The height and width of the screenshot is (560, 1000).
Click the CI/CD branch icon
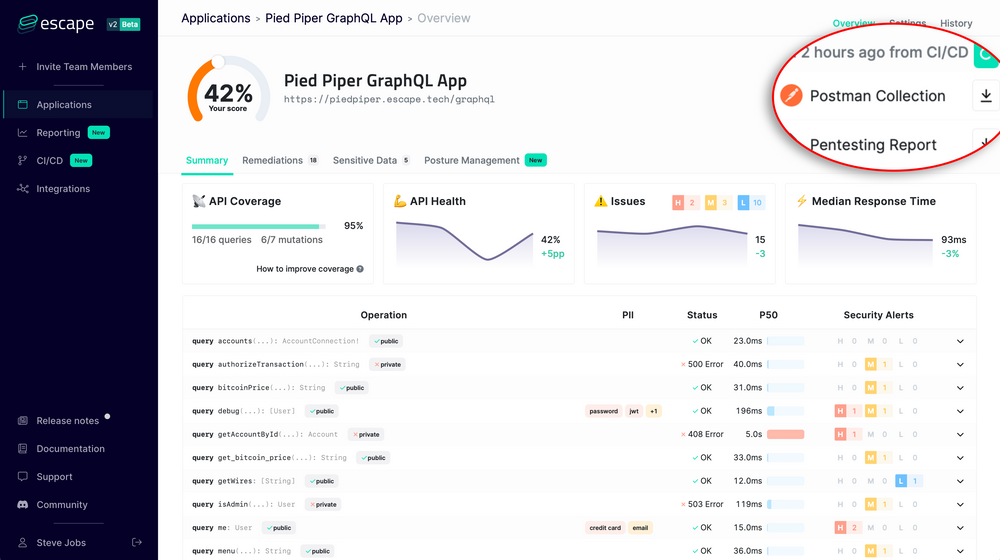point(22,161)
